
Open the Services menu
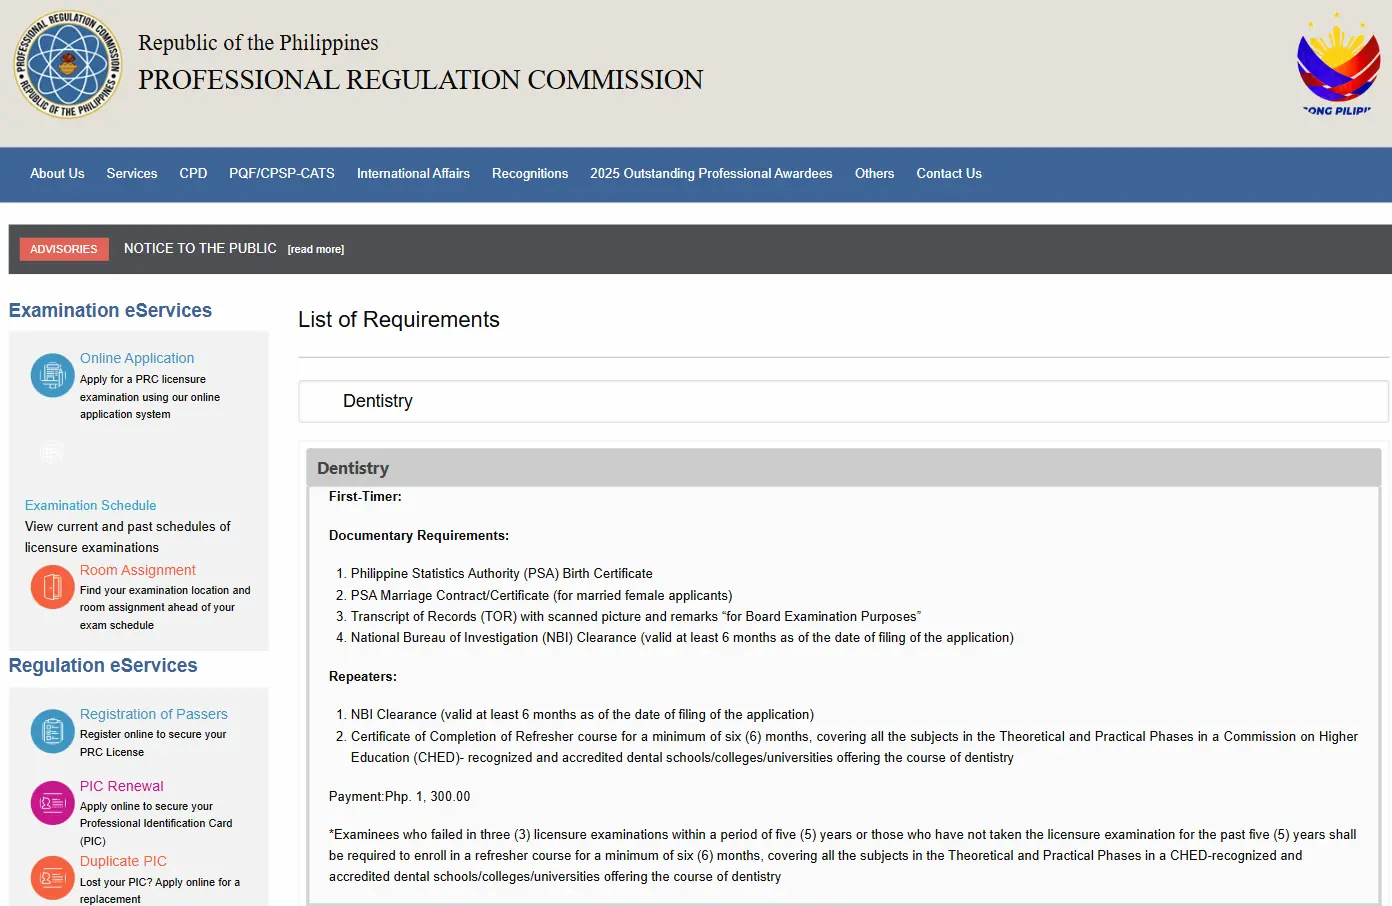[132, 174]
